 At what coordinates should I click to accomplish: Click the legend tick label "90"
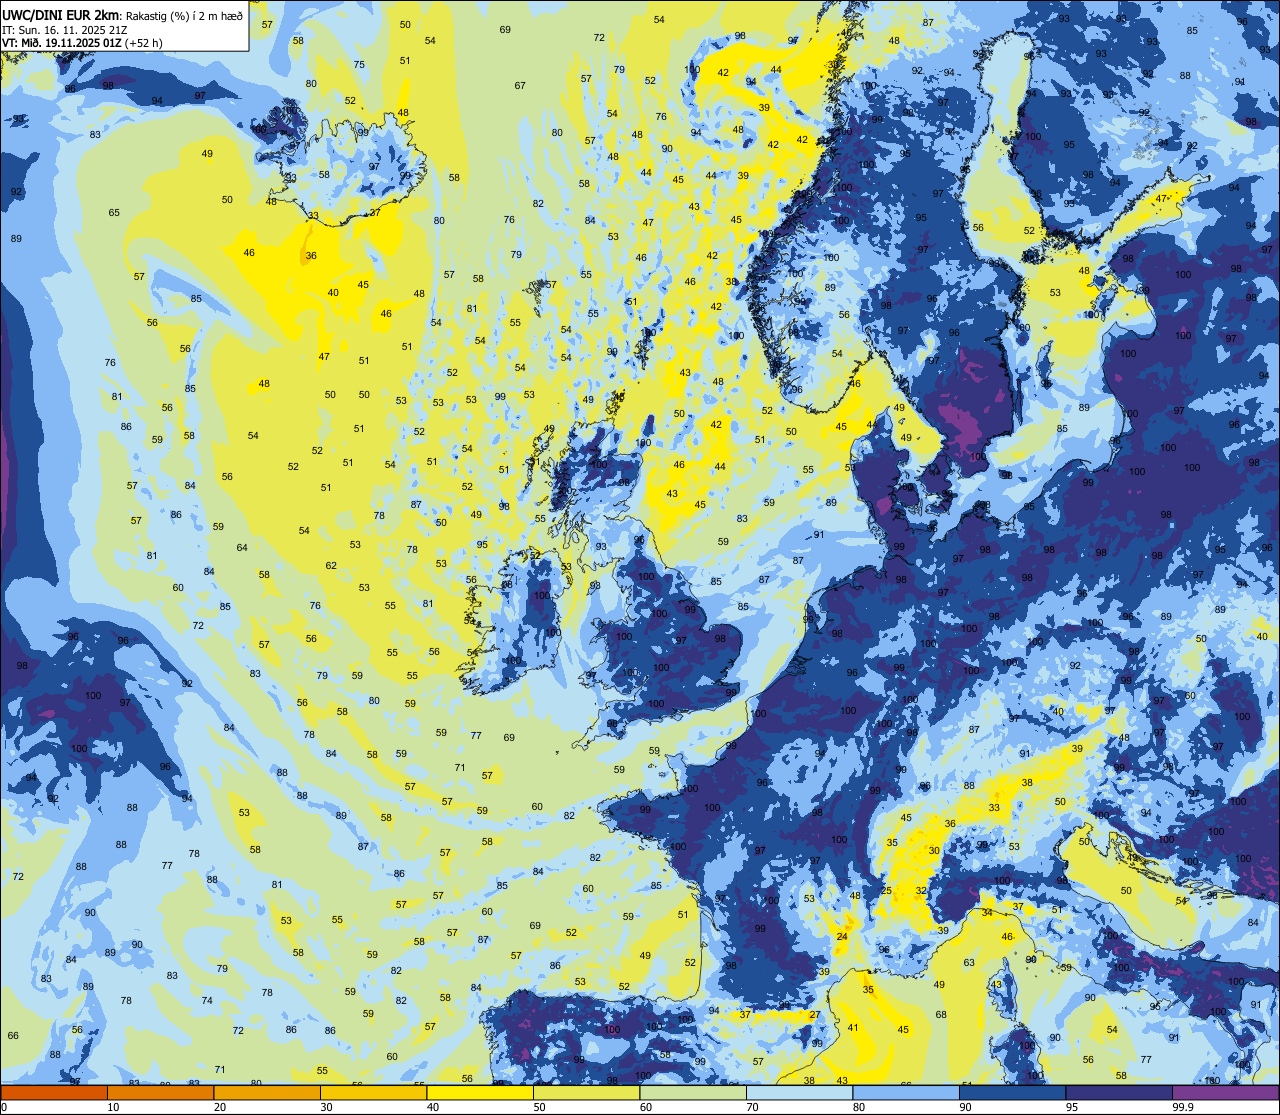[965, 1107]
